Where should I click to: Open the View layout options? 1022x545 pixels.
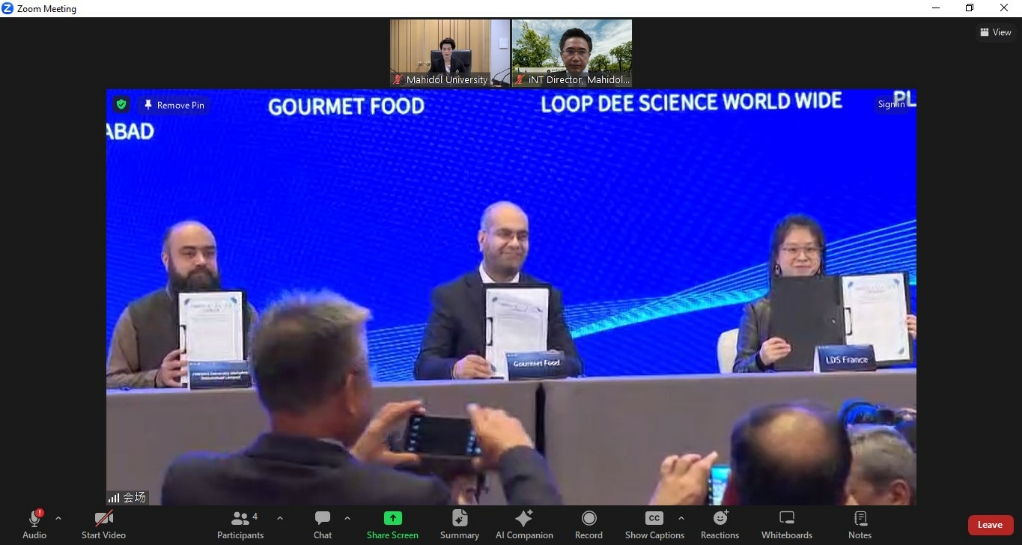point(996,32)
